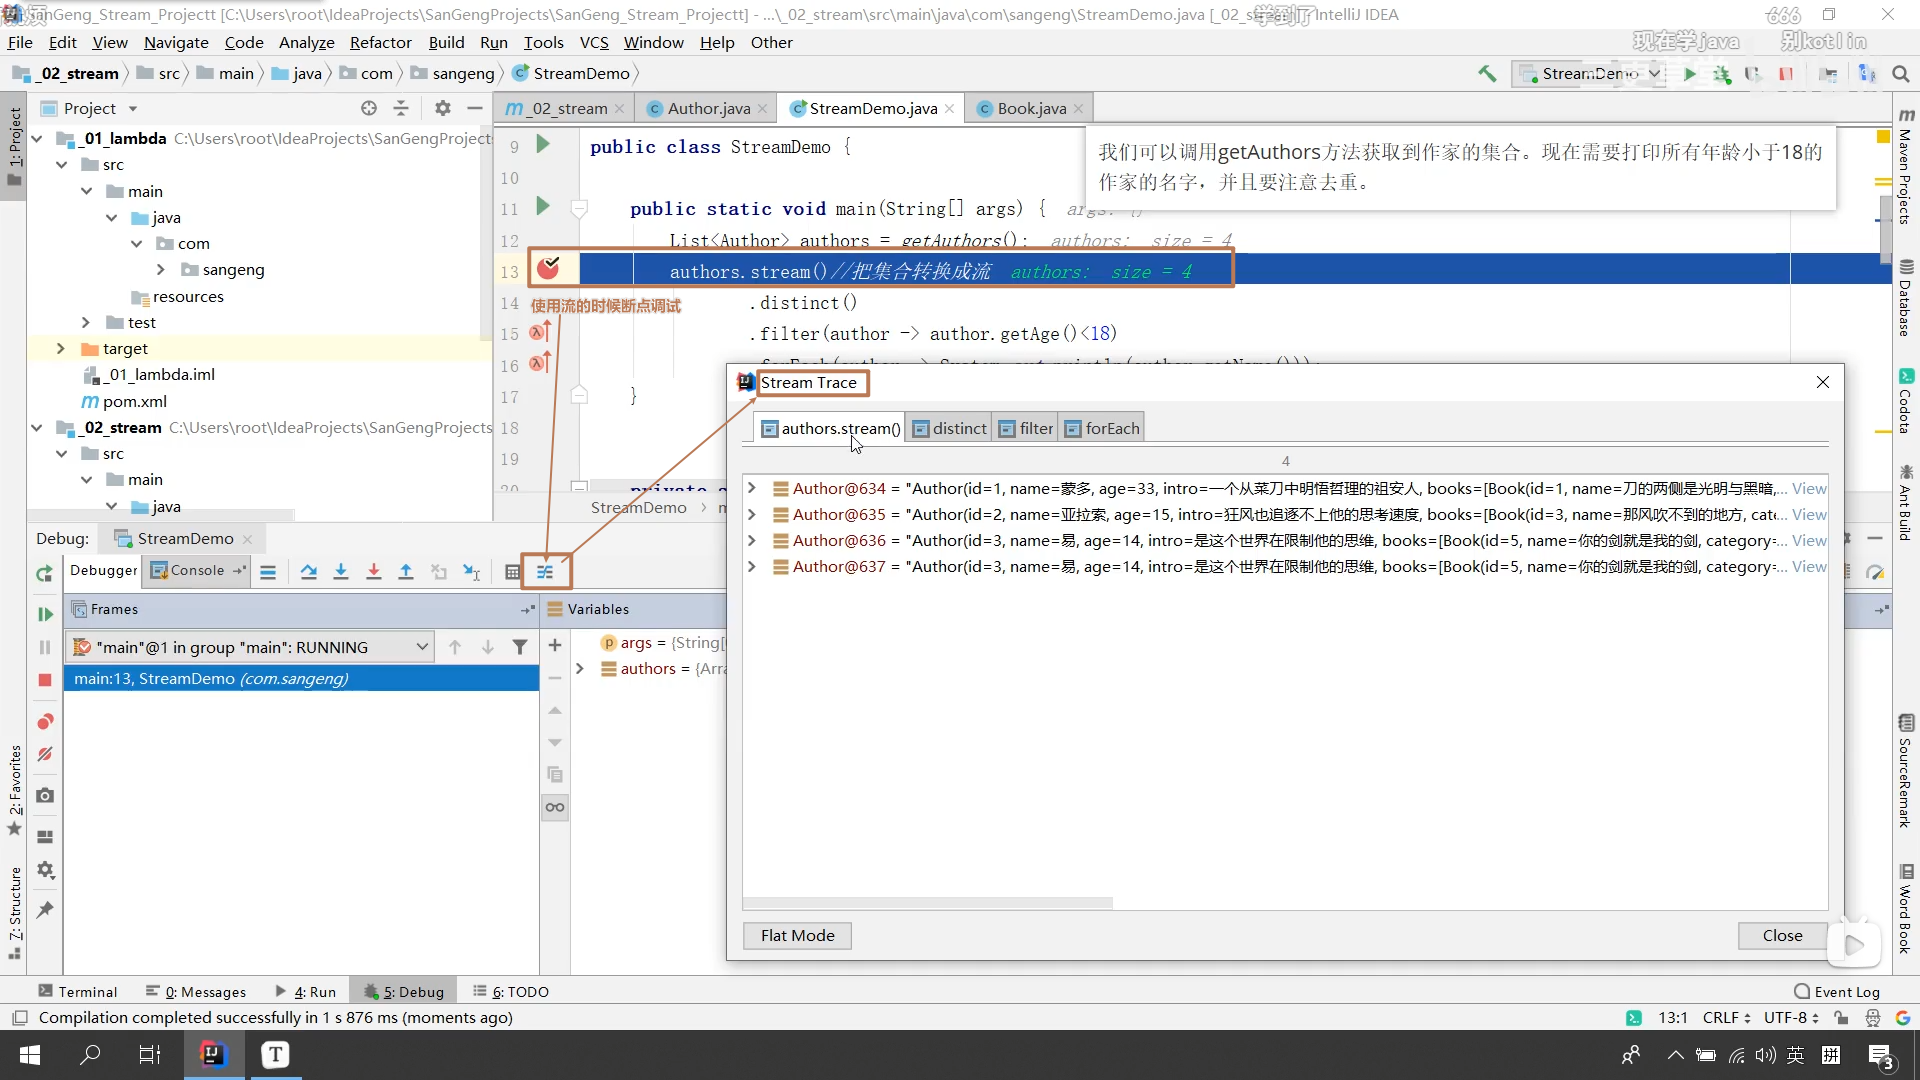Expand the authors variable in Variables pane
1920x1080 pixels.
(x=580, y=668)
